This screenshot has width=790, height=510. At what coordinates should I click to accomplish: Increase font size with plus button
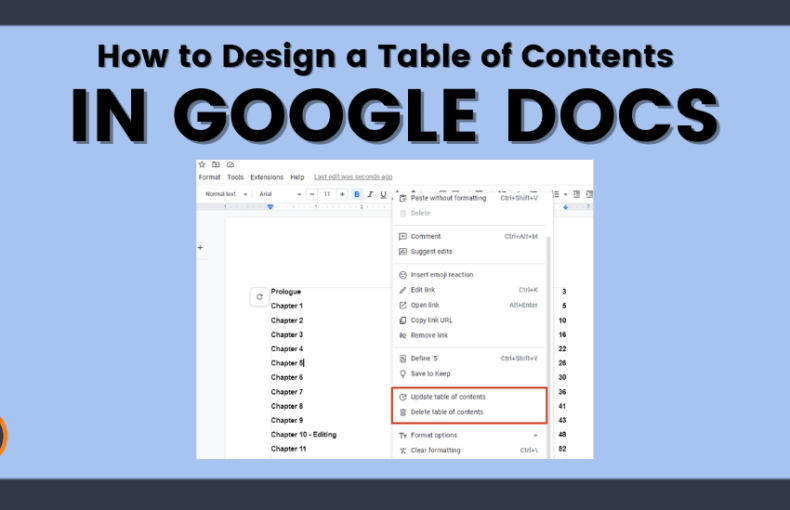coord(342,194)
